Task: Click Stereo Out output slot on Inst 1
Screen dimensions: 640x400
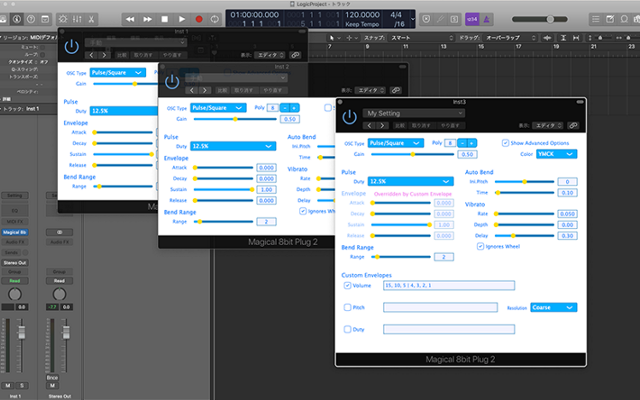Action: click(x=15, y=262)
